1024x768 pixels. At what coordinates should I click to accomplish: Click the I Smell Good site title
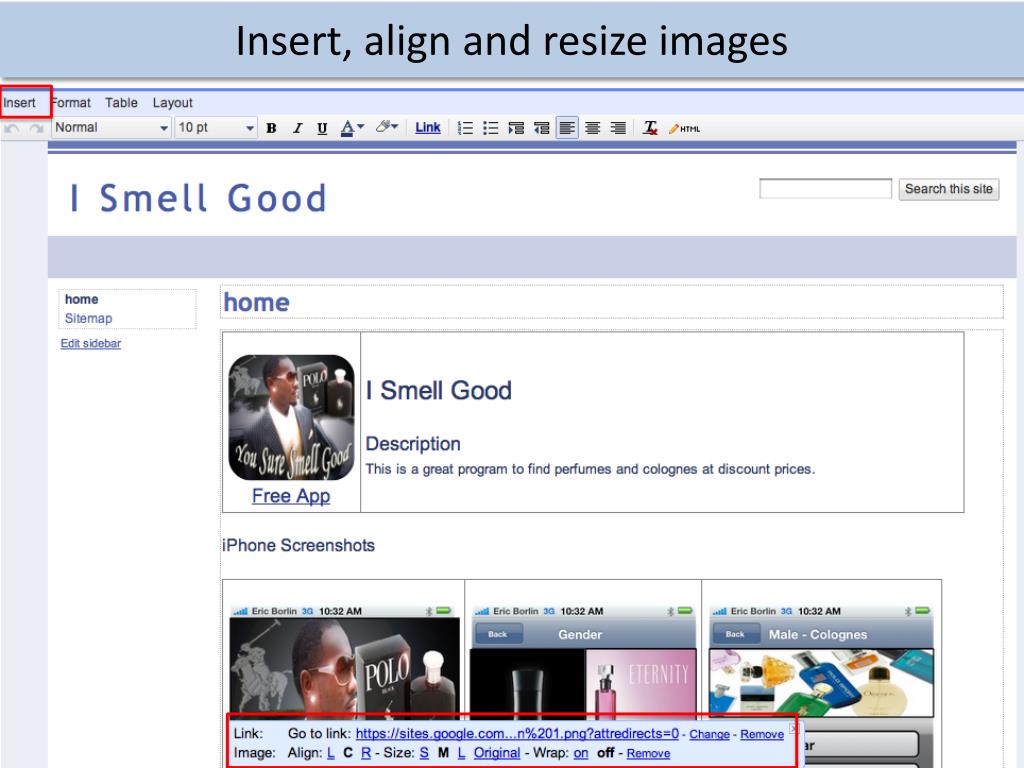pos(198,199)
